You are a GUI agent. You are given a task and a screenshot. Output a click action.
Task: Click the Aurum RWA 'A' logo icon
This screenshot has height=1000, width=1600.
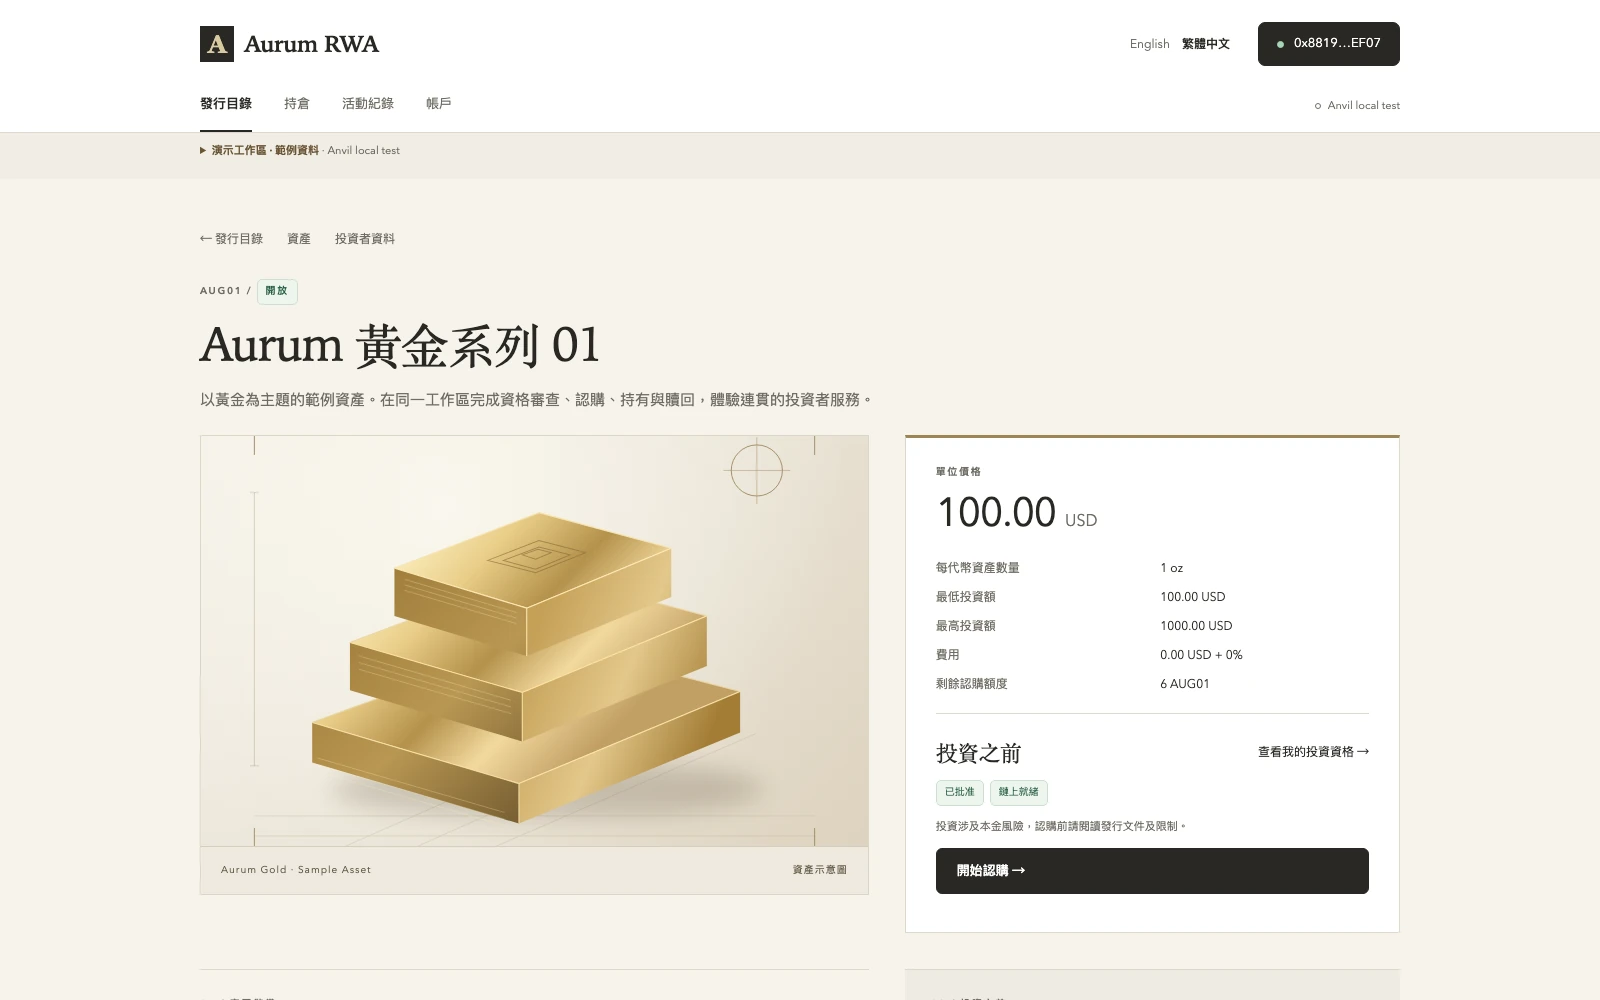pos(217,44)
